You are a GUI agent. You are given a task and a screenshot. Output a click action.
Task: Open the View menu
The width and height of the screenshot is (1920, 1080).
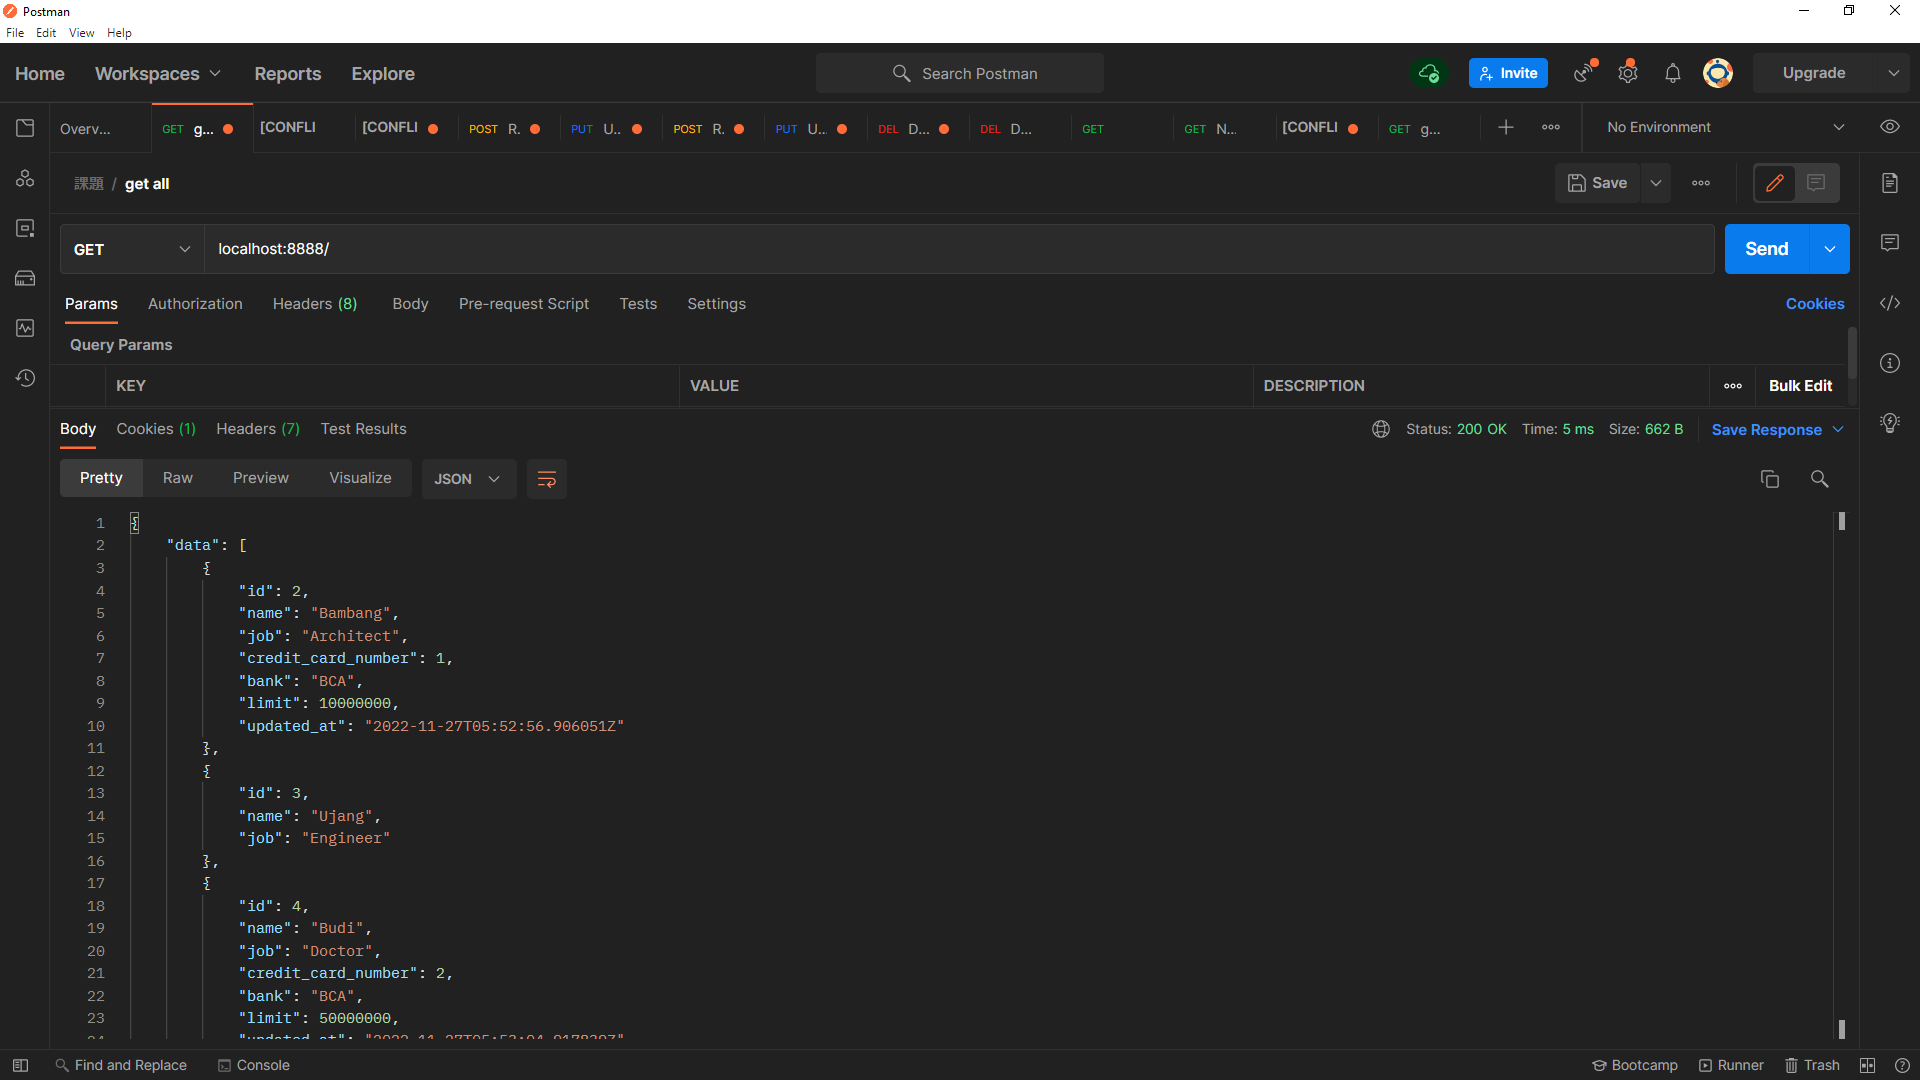pyautogui.click(x=82, y=33)
